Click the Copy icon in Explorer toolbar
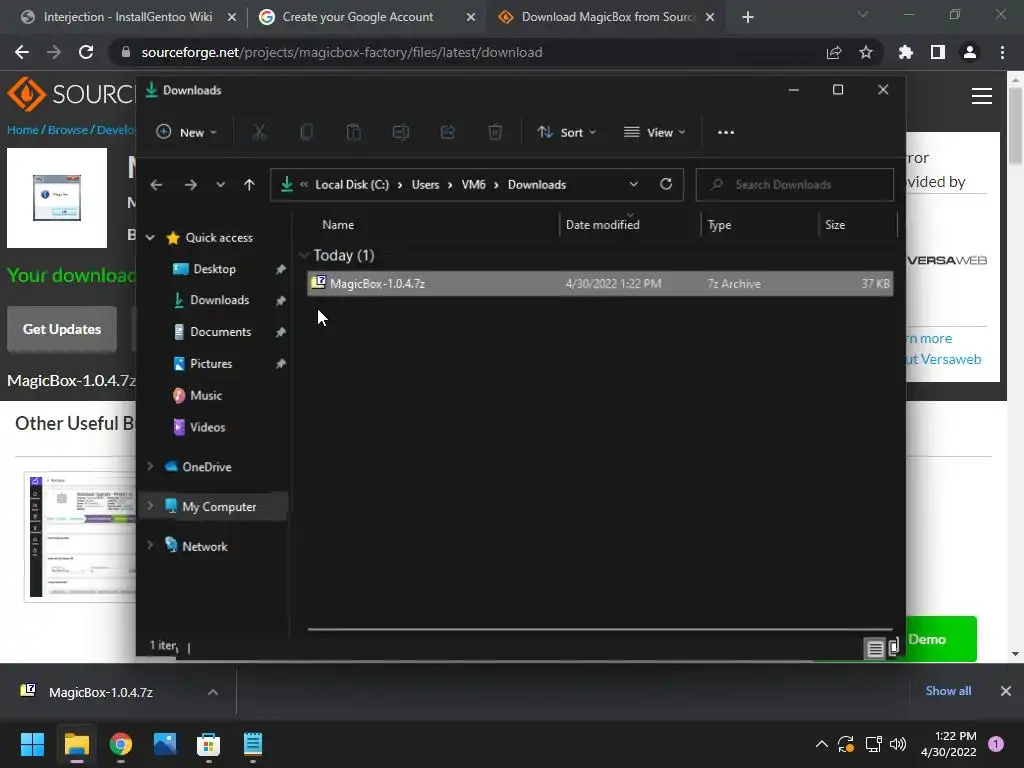The image size is (1024, 768). pyautogui.click(x=306, y=132)
